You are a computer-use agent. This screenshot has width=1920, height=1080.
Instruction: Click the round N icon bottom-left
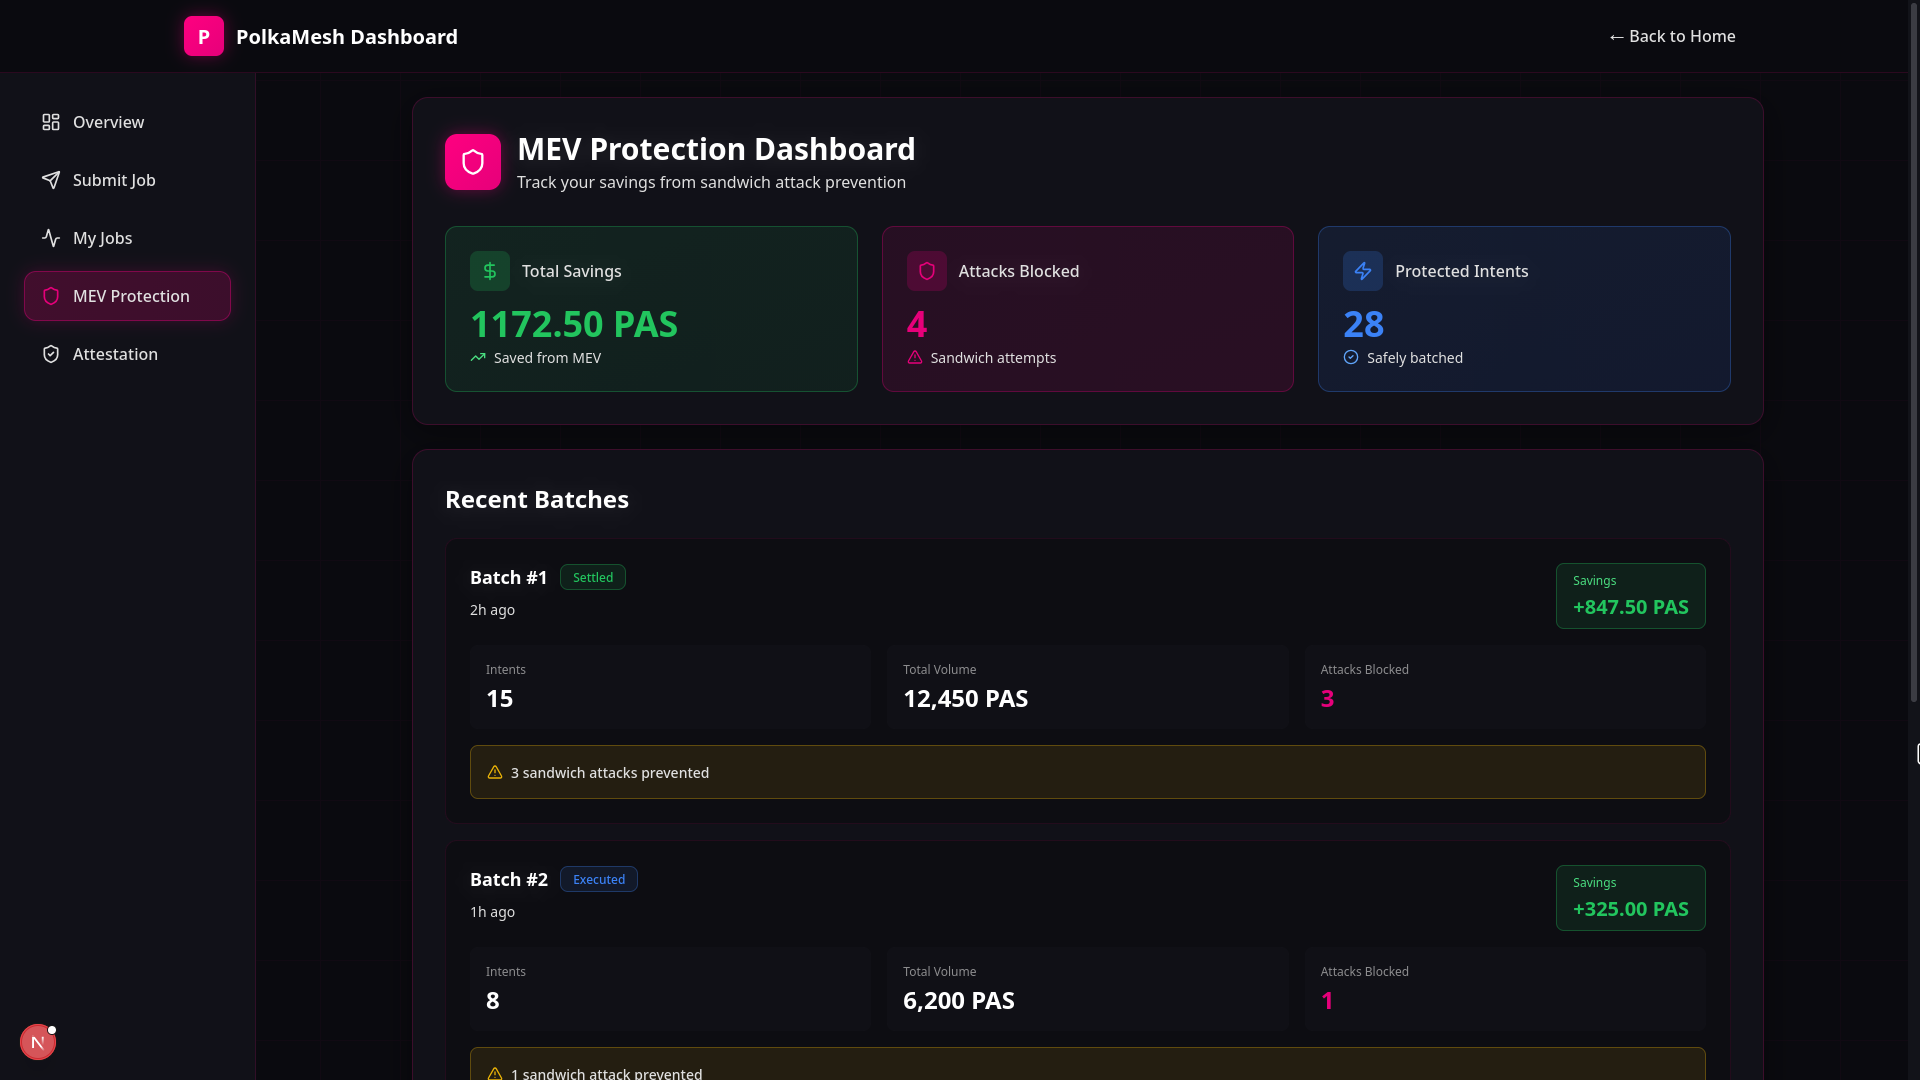[38, 1042]
